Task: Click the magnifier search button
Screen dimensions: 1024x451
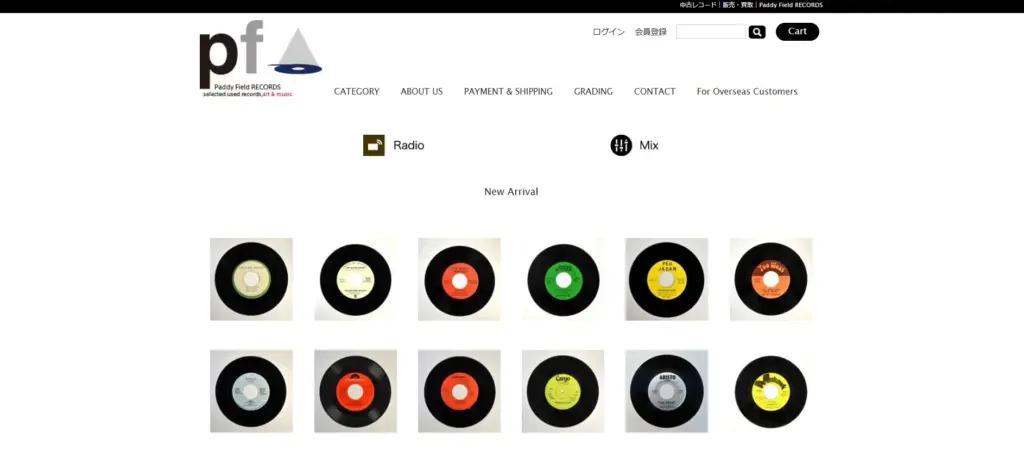Action: (x=757, y=32)
